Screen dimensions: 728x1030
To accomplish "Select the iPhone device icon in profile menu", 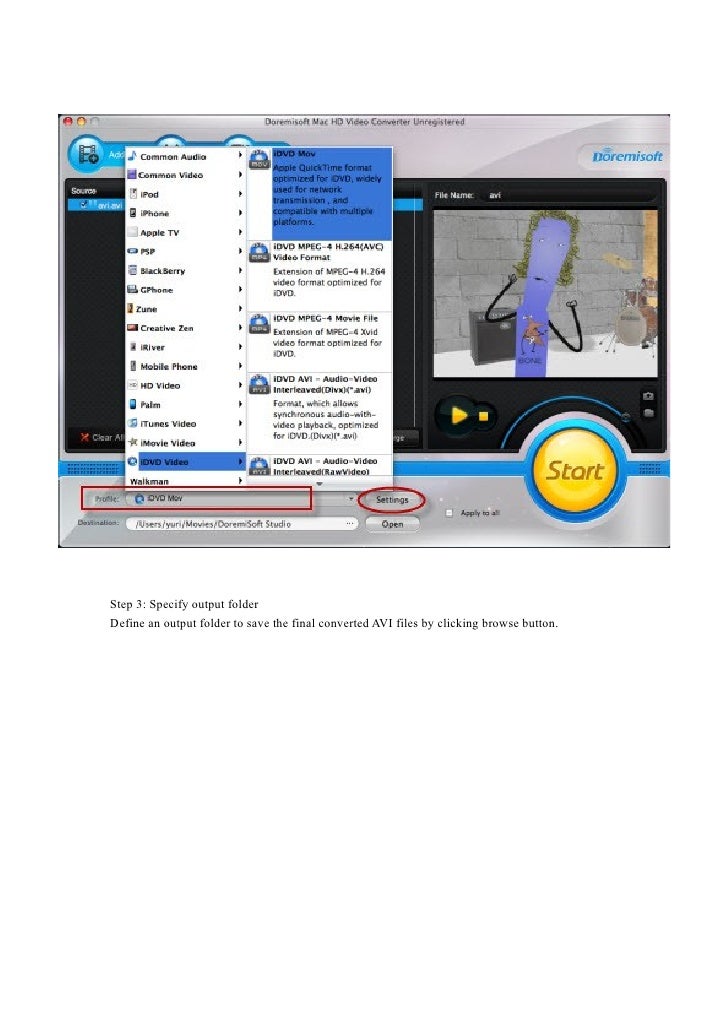I will (133, 213).
